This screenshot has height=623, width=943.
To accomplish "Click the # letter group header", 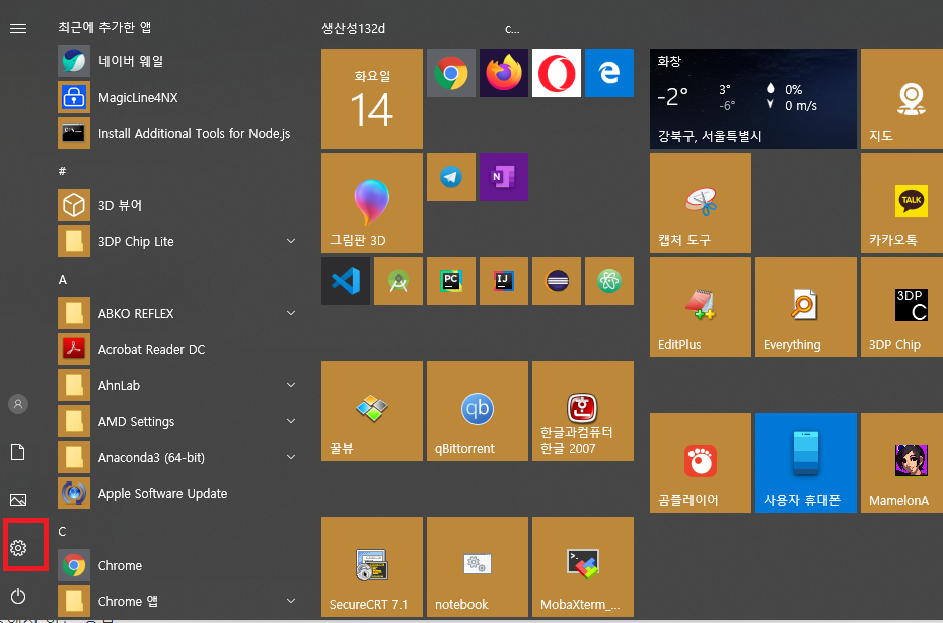I will 62,171.
